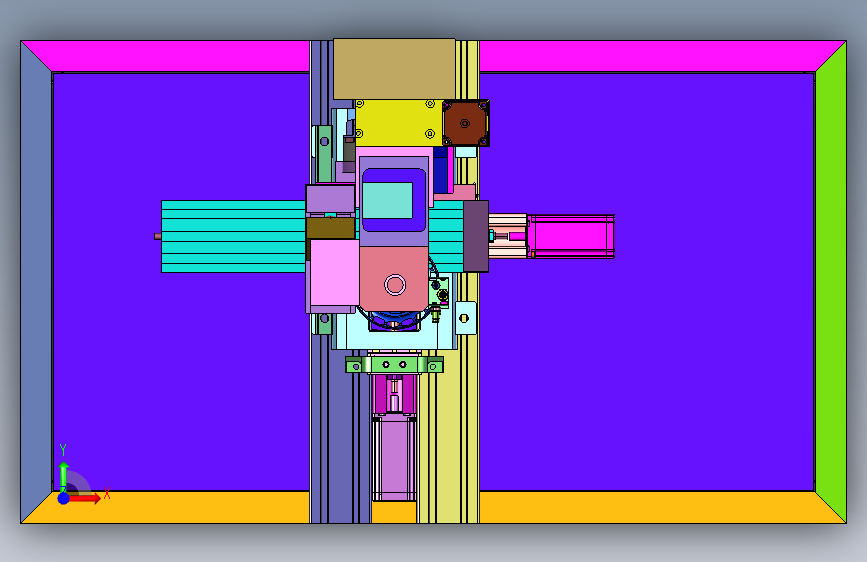Select the white bracket with yellow hole
Screen dimensions: 867x562
(466, 318)
